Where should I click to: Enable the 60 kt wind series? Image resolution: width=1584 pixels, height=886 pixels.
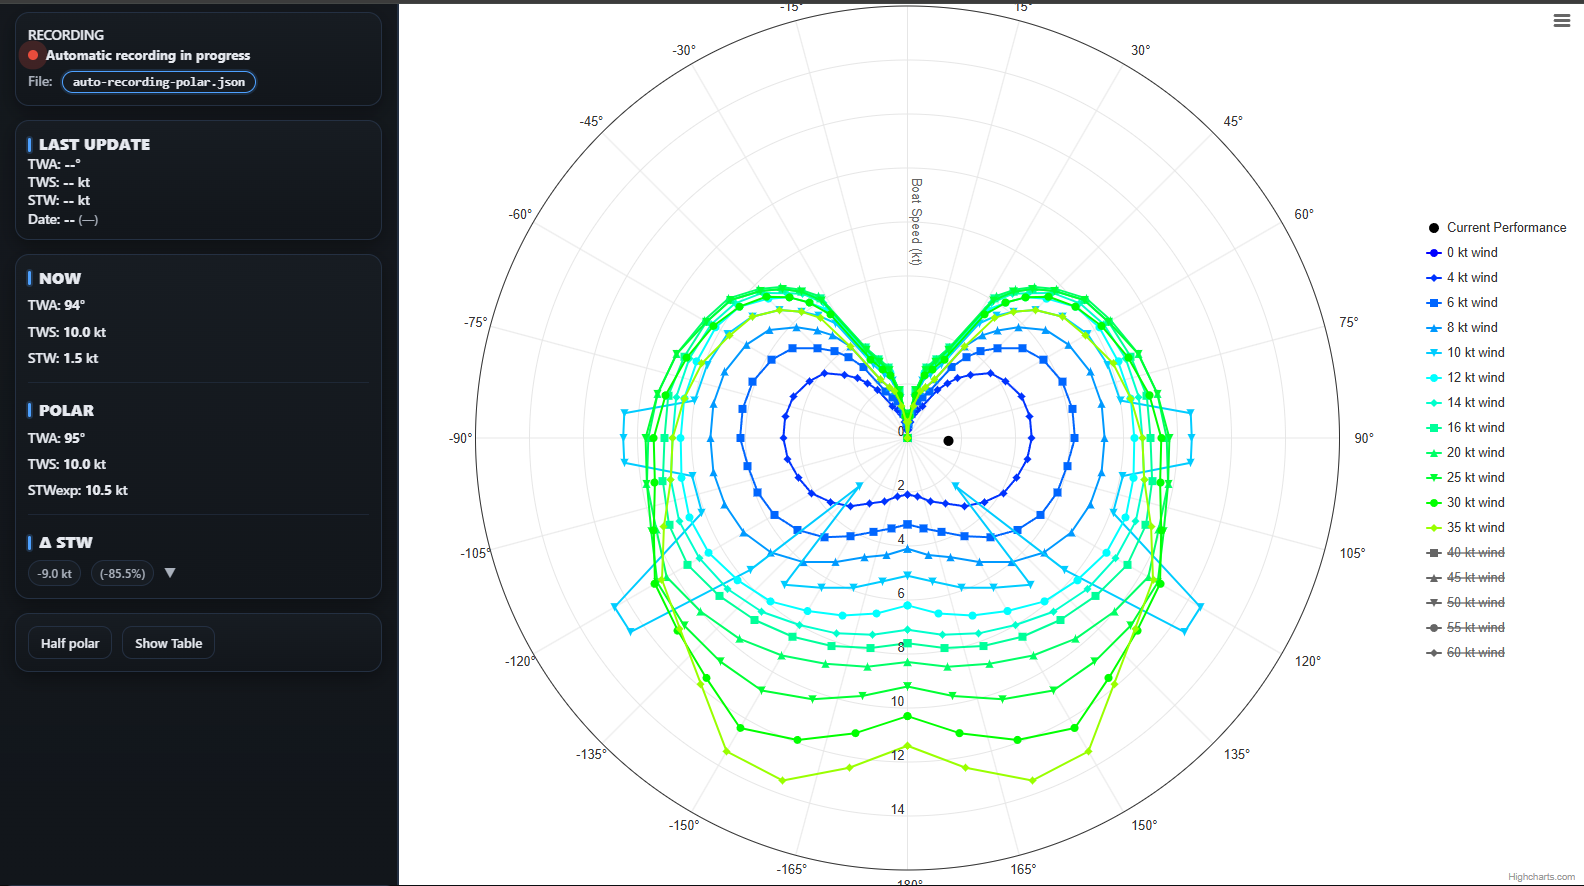tap(1466, 652)
